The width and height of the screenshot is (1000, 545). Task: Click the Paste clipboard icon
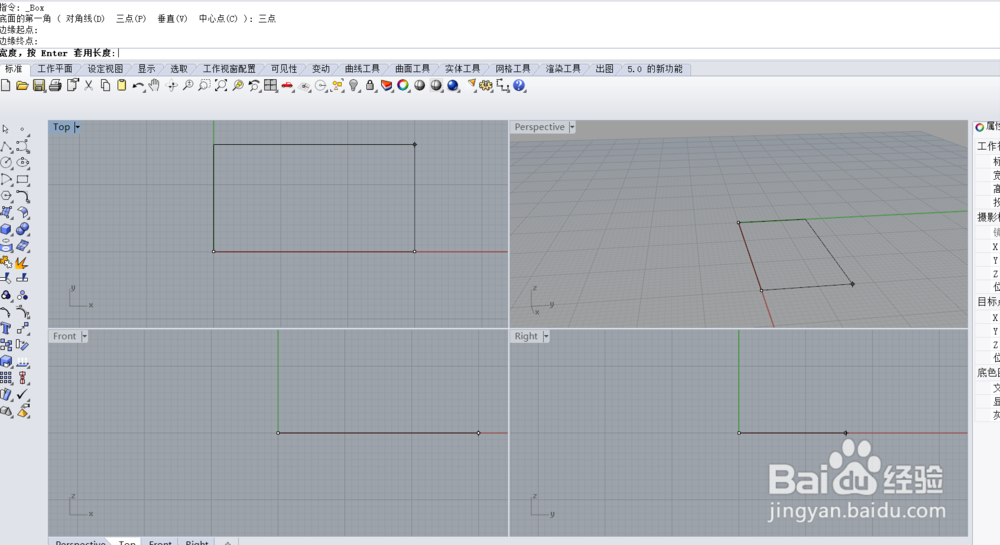click(x=122, y=85)
